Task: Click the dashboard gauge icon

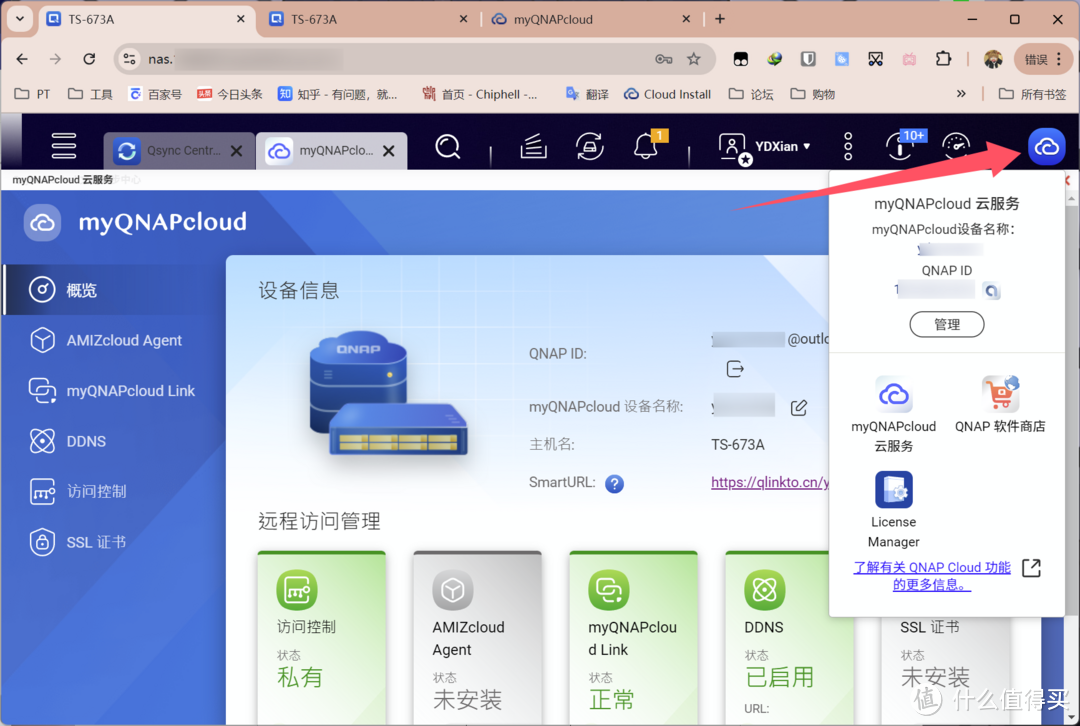Action: click(x=956, y=147)
